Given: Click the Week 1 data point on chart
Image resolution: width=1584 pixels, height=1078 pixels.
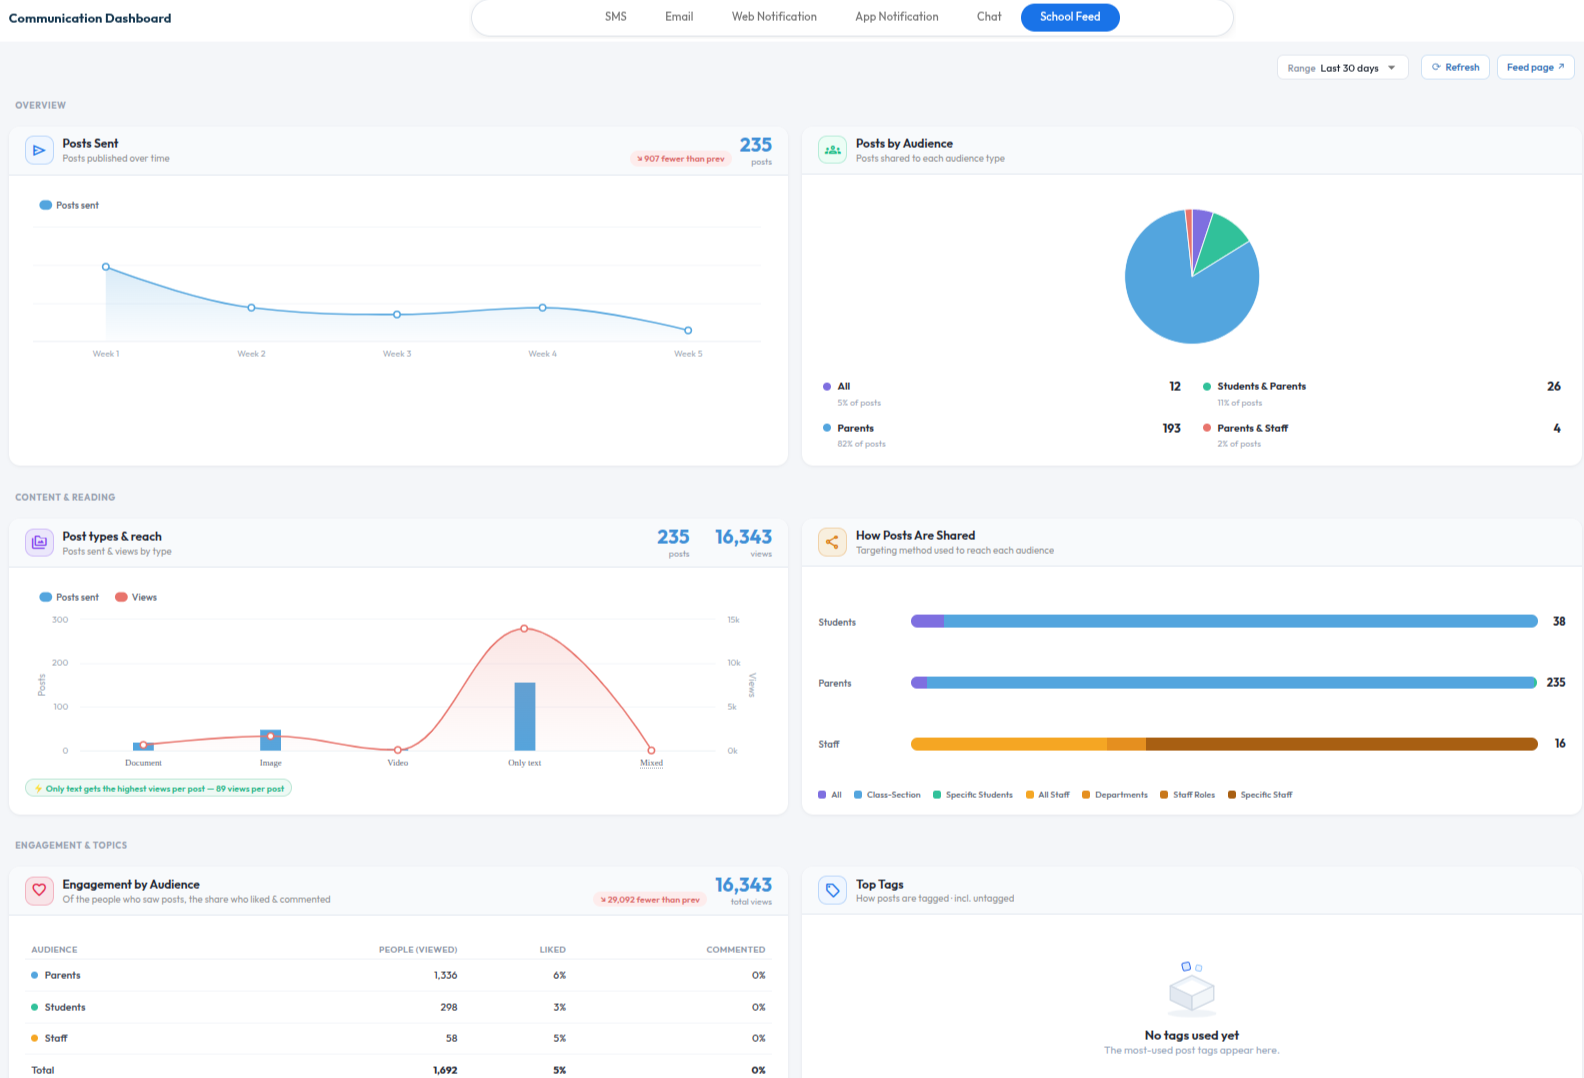Looking at the screenshot, I should tap(106, 267).
